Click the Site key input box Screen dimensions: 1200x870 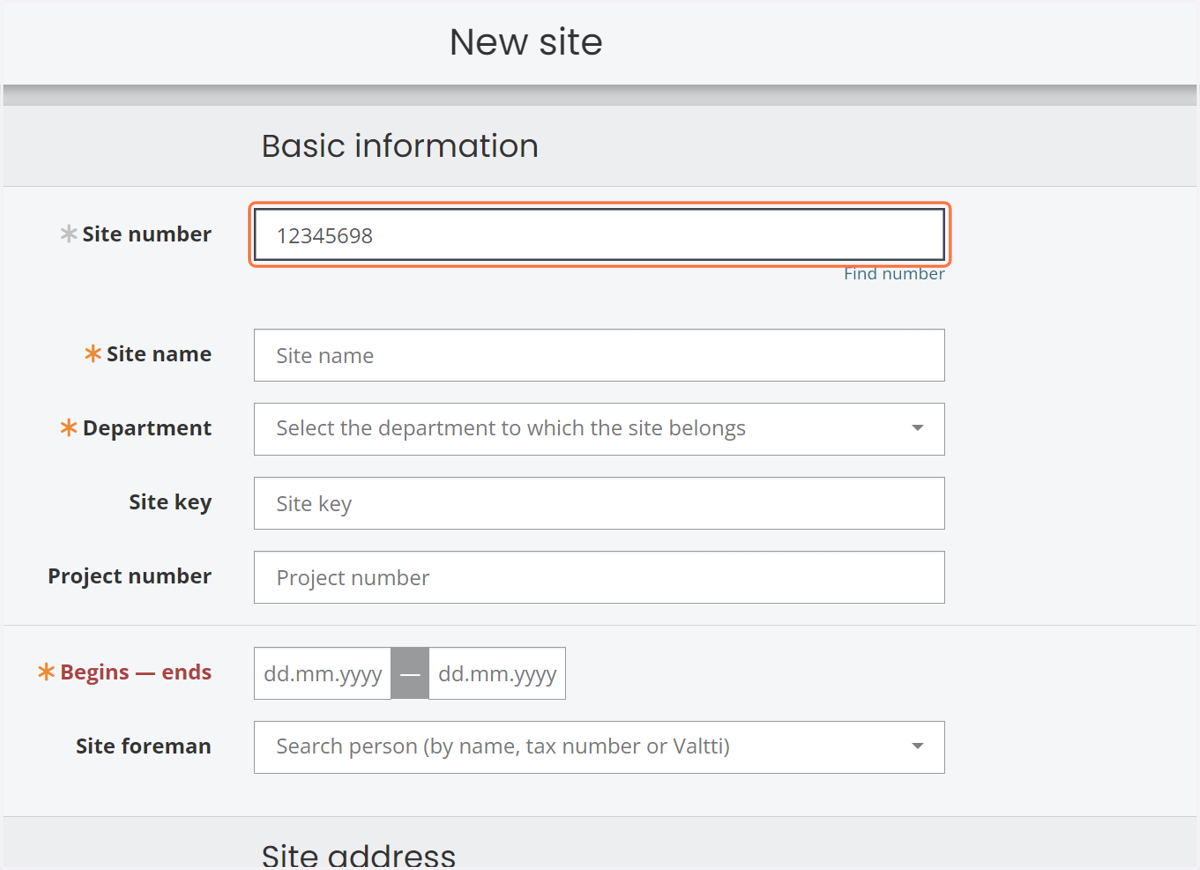pyautogui.click(x=599, y=503)
